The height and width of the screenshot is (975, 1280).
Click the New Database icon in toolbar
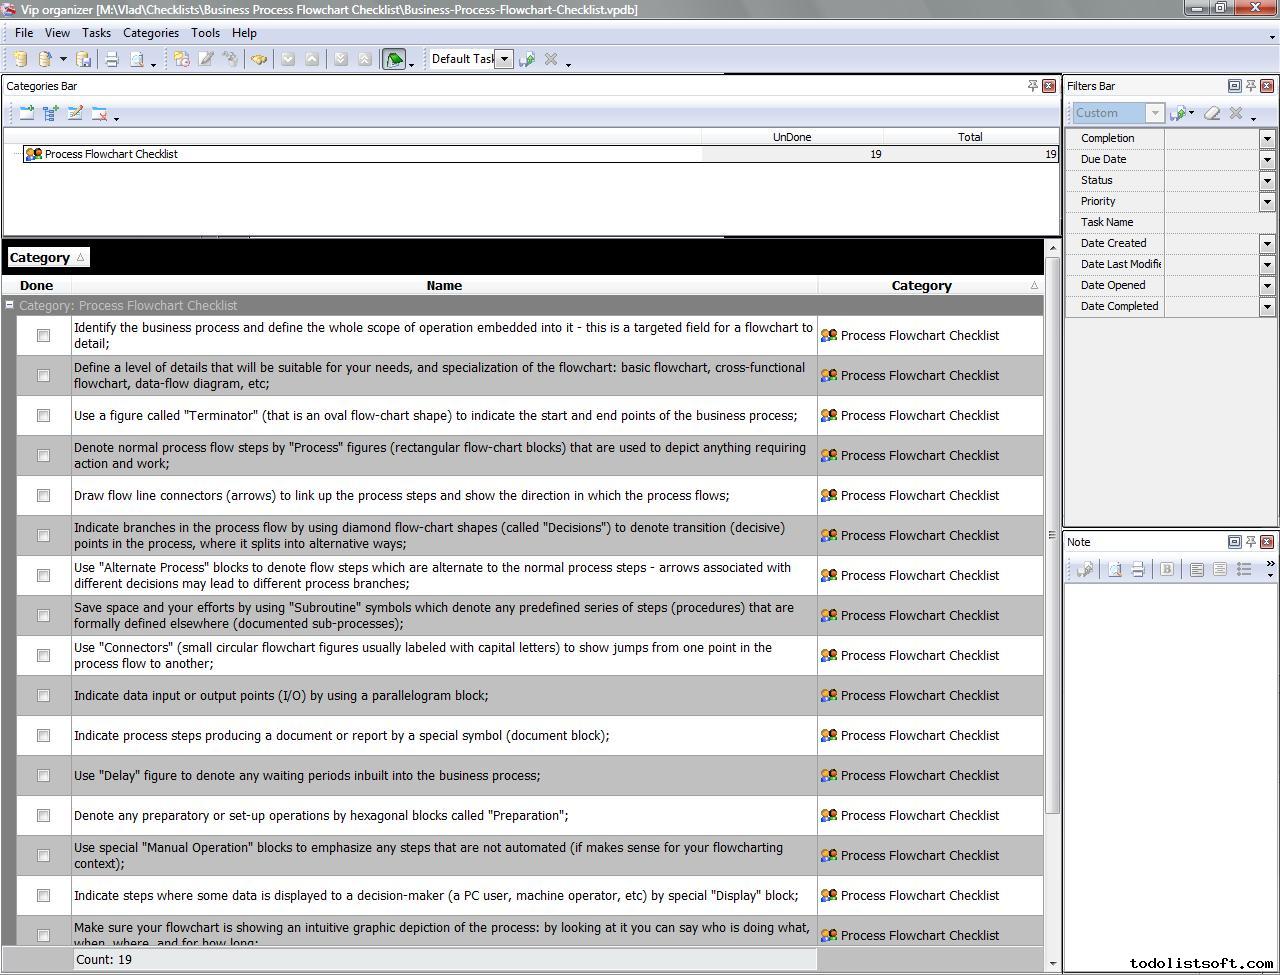(x=20, y=60)
